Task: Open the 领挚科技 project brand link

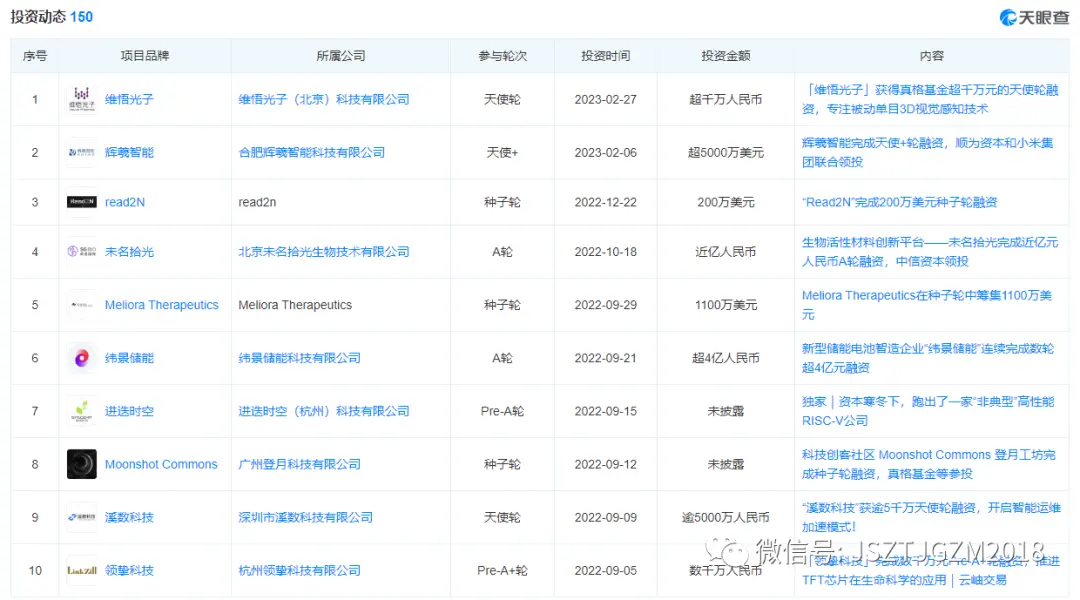Action: [129, 570]
